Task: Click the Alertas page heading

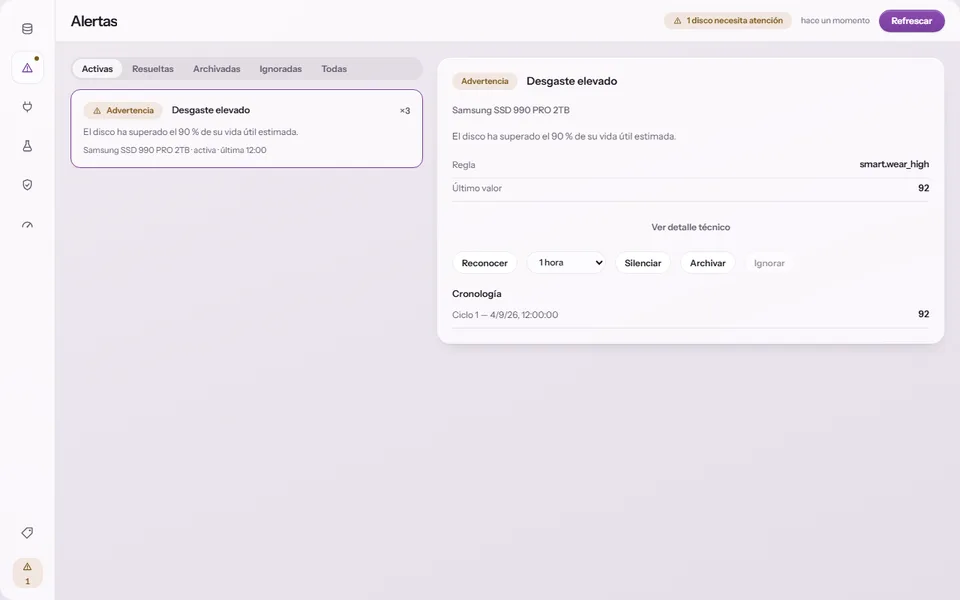Action: tap(94, 21)
